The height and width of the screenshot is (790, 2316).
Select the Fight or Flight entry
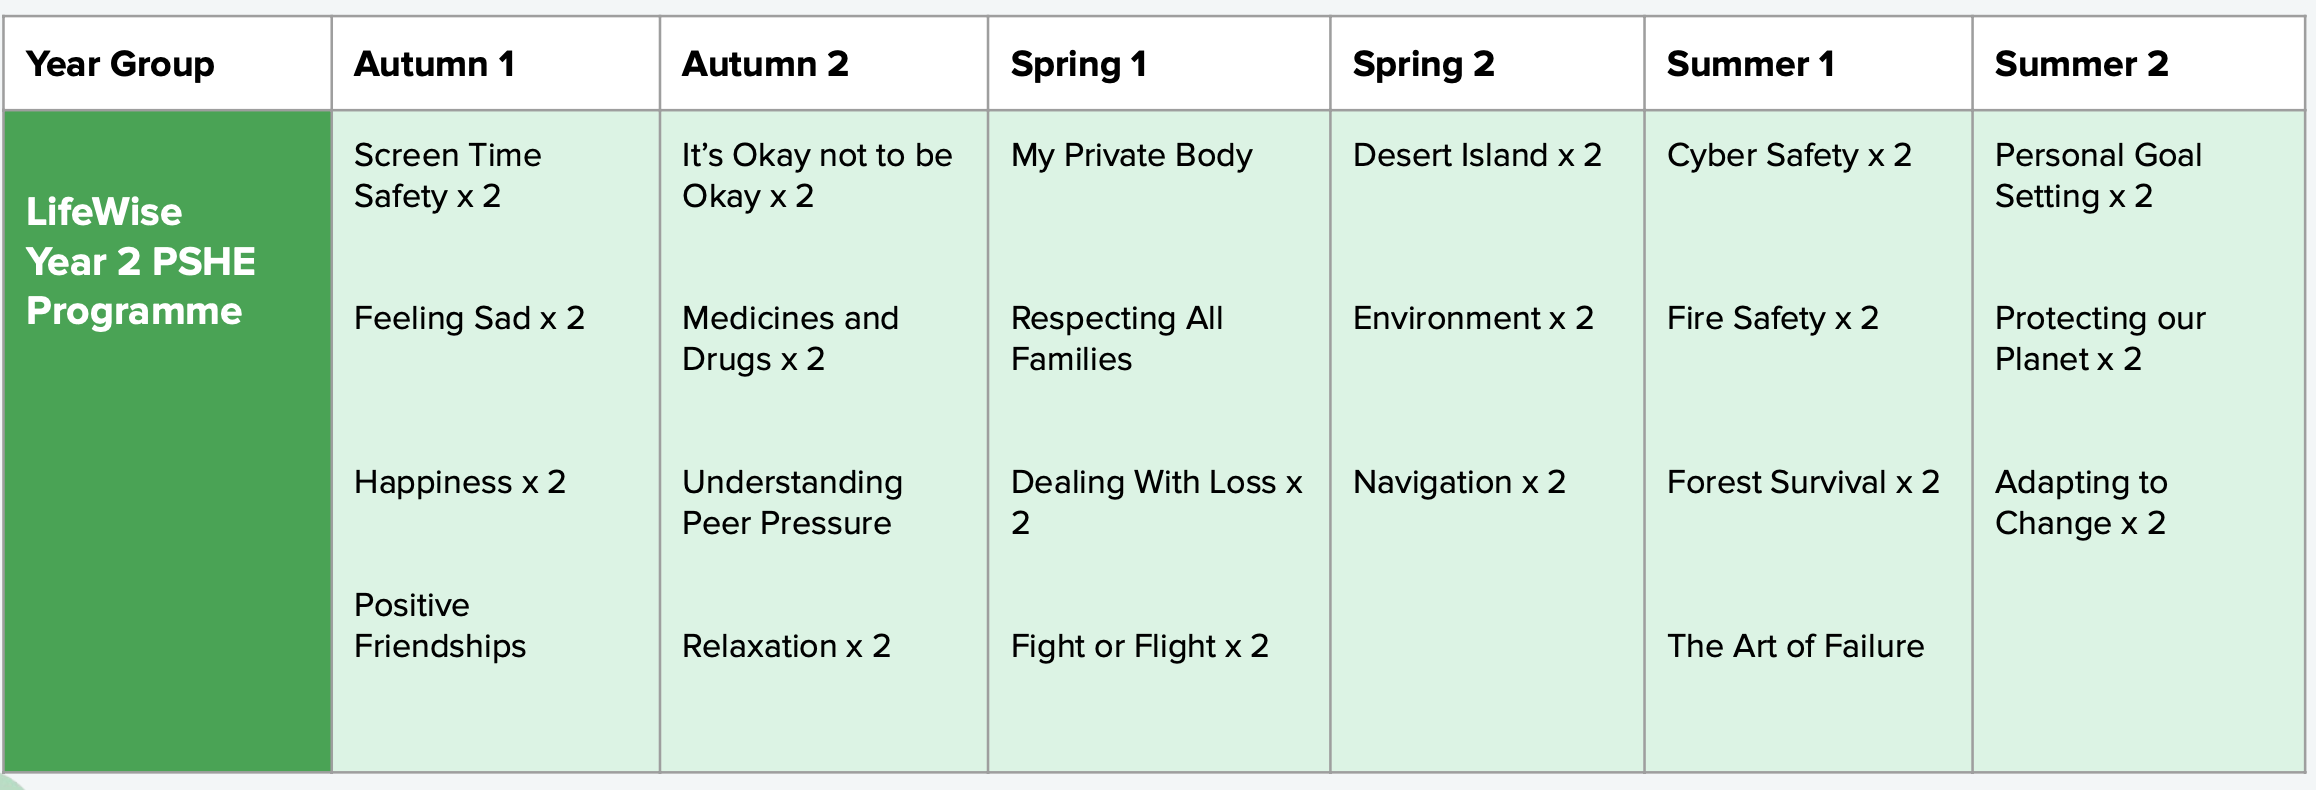coord(1139,646)
